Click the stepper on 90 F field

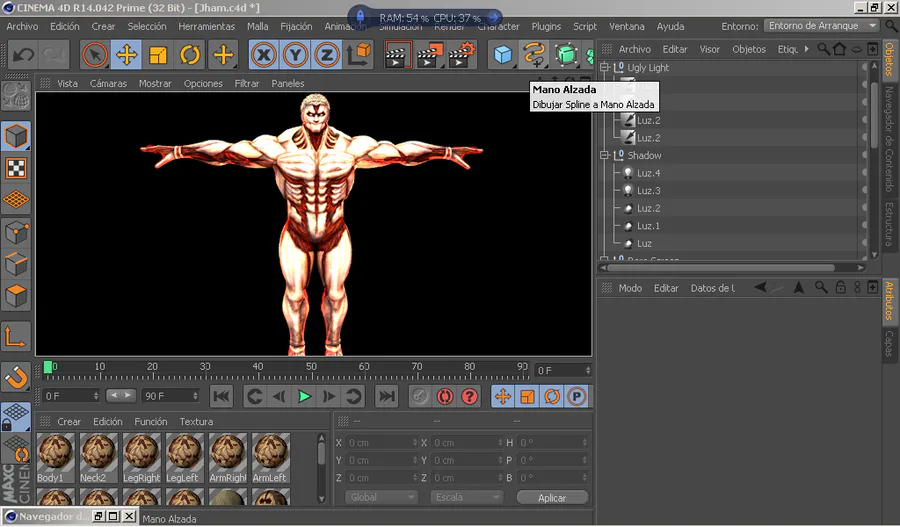[195, 396]
